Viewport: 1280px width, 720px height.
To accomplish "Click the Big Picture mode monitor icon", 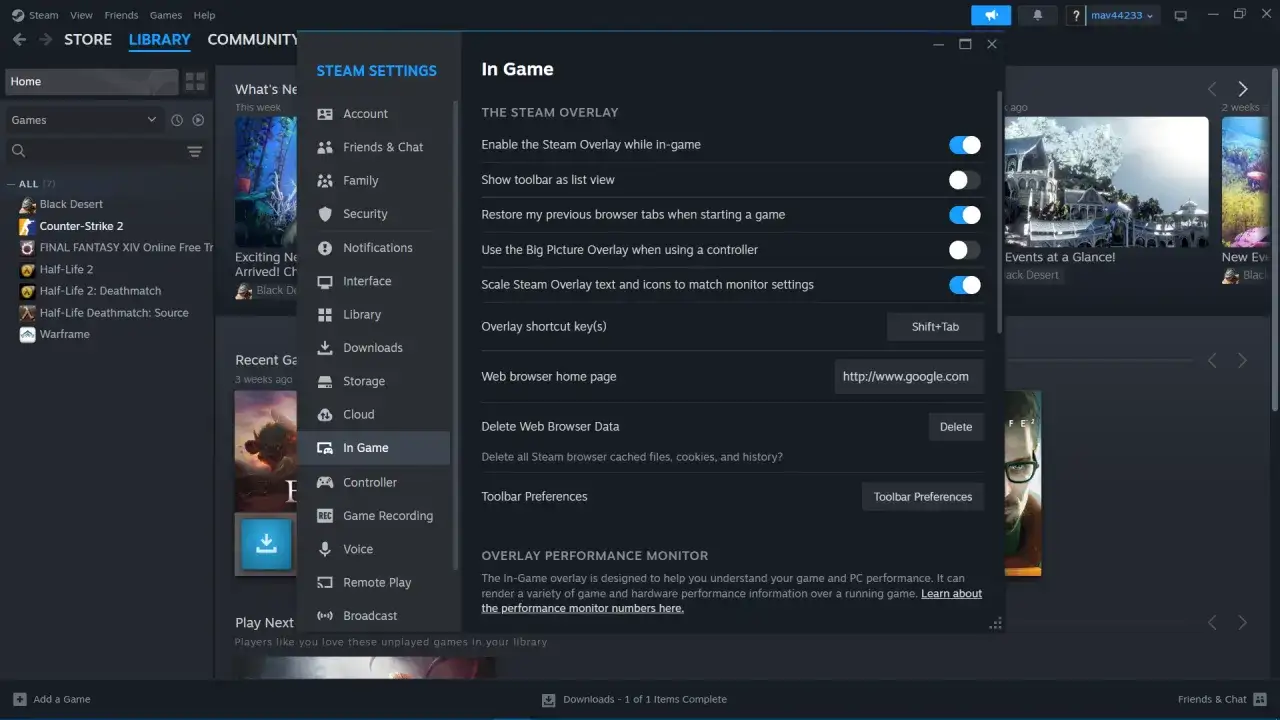I will coord(1181,15).
